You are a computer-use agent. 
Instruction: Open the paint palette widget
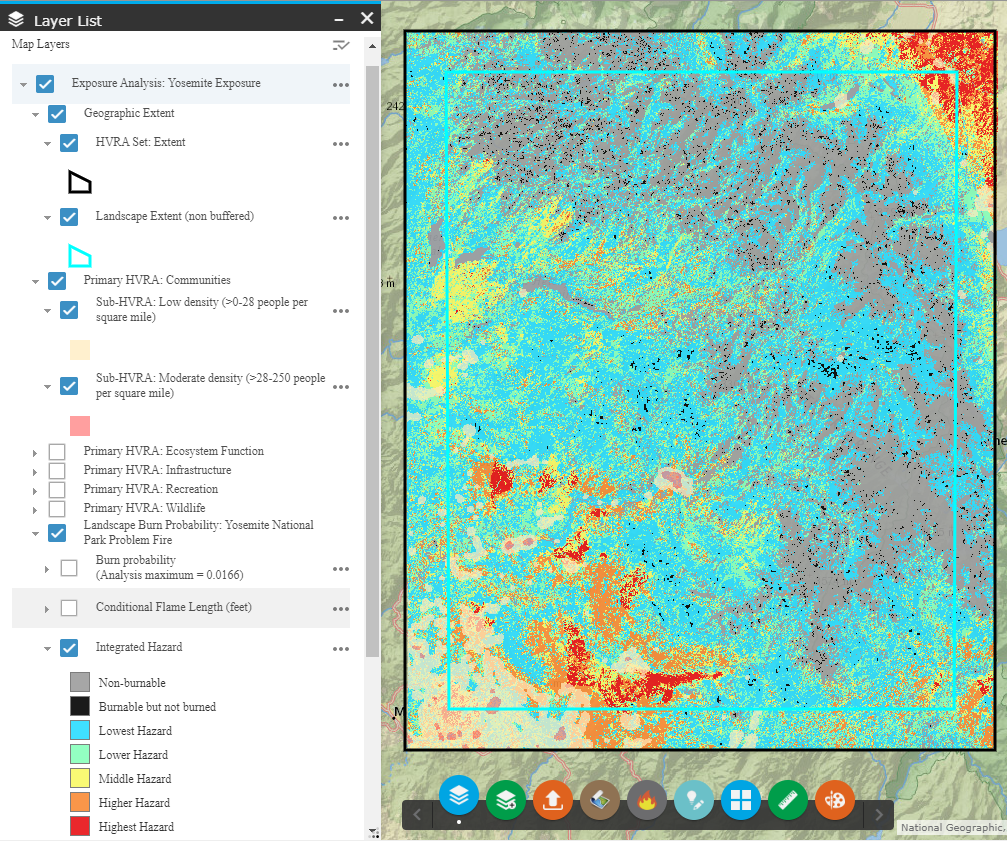coord(835,799)
